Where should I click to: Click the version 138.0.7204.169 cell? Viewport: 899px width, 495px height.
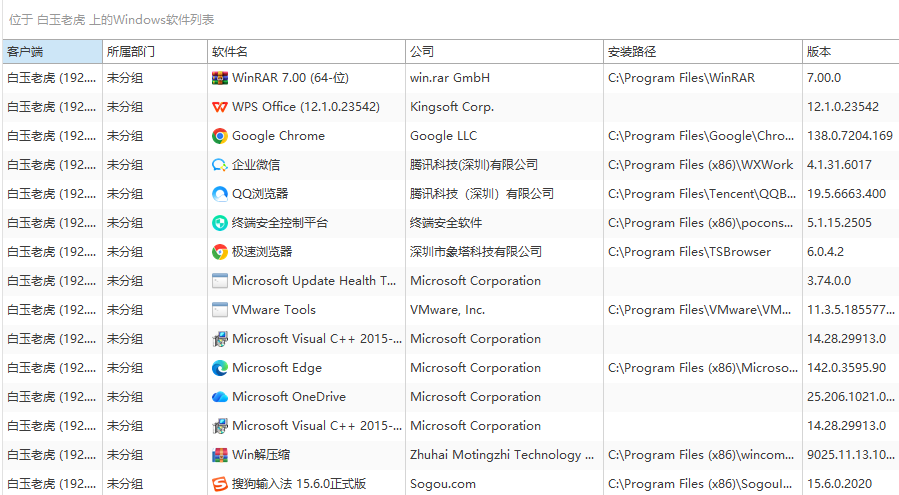coord(850,136)
